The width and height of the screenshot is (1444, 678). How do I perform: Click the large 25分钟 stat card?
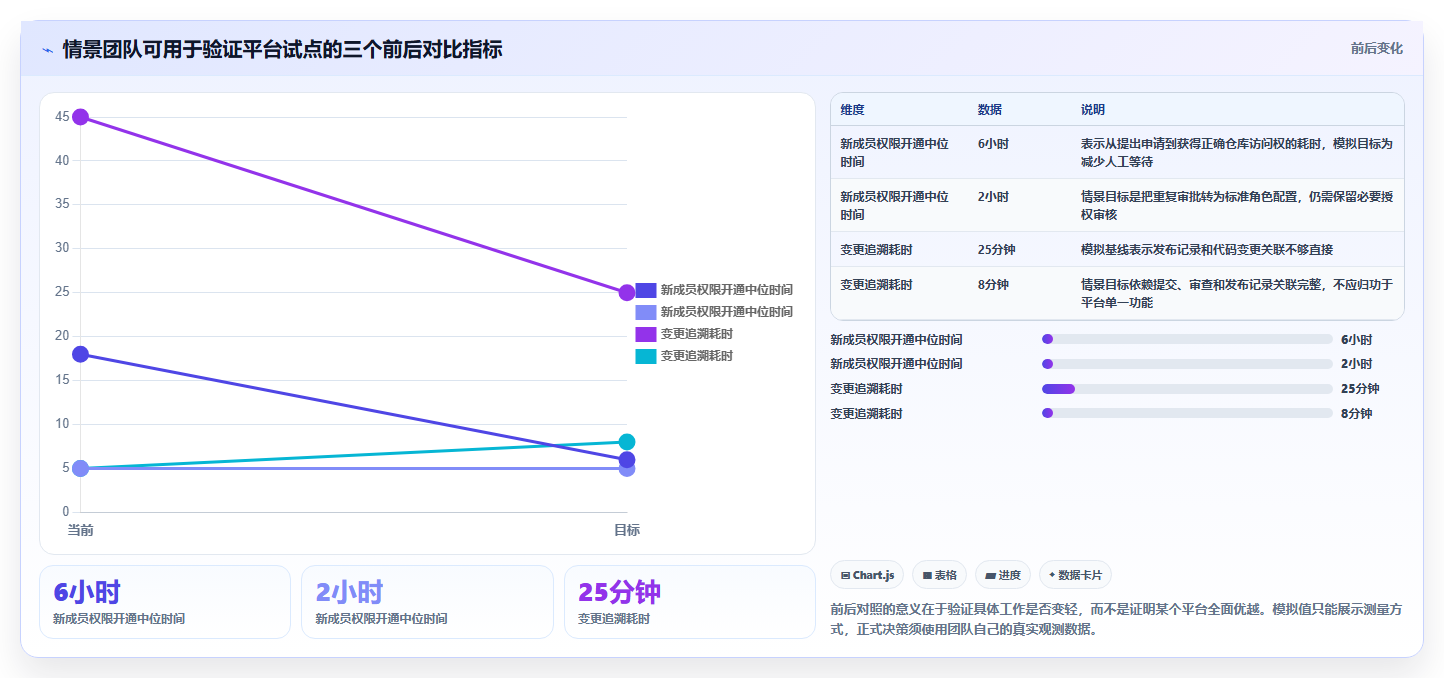tap(690, 602)
